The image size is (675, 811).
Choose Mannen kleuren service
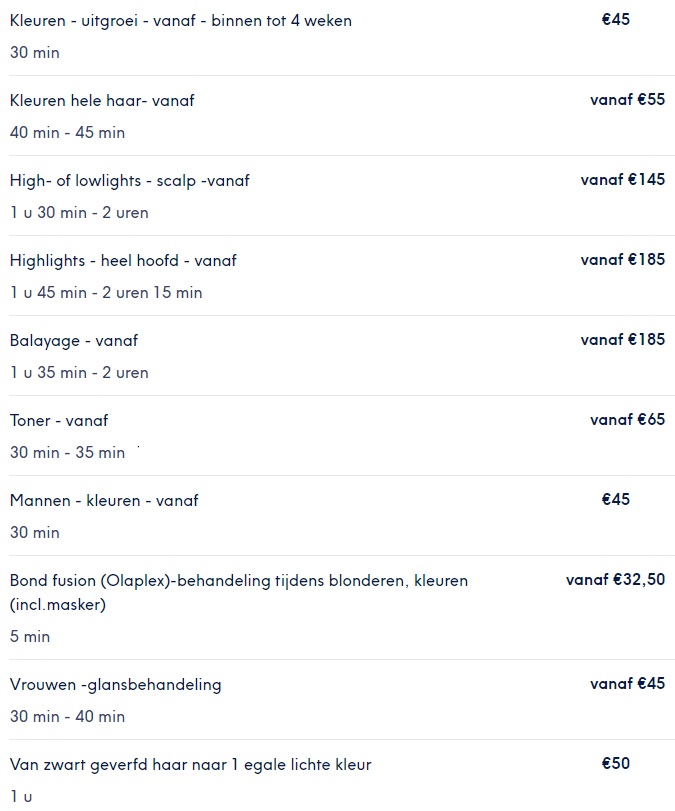coord(341,516)
